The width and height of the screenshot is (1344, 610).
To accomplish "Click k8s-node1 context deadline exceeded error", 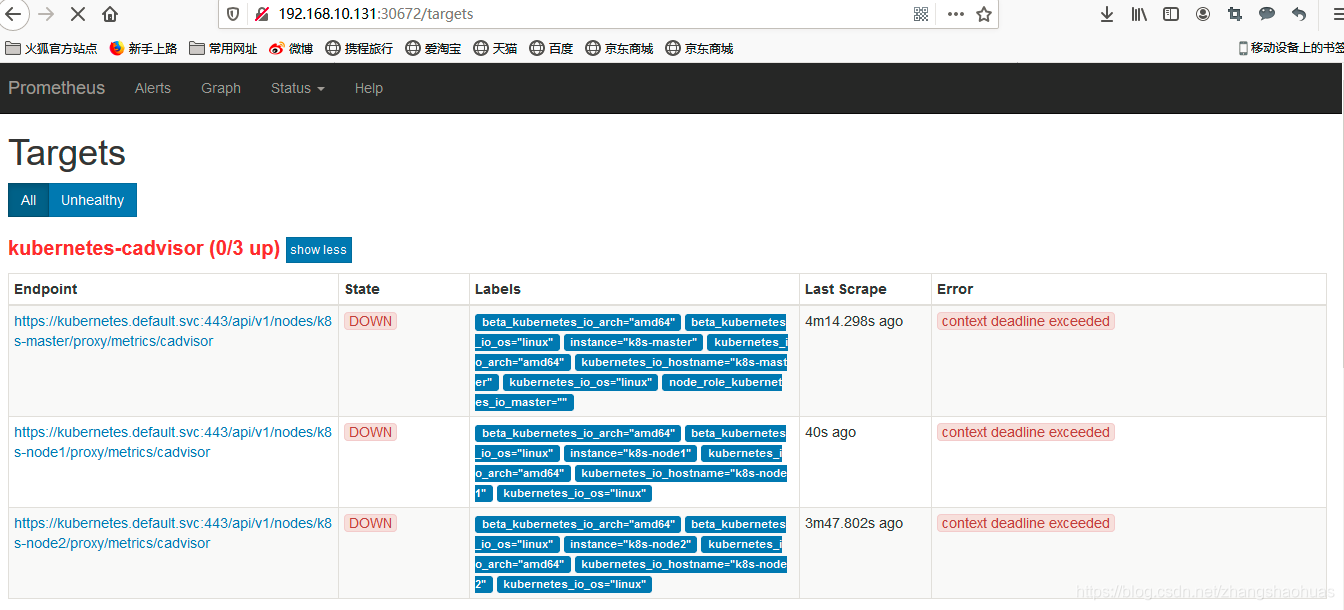I will [x=1026, y=432].
